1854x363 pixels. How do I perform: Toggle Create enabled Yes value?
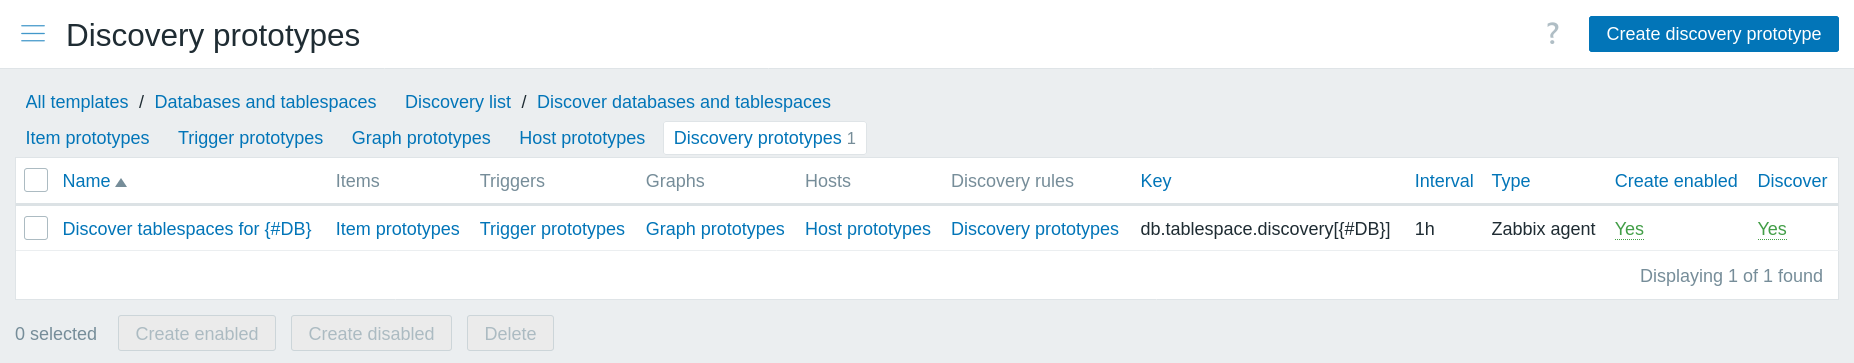coord(1629,229)
